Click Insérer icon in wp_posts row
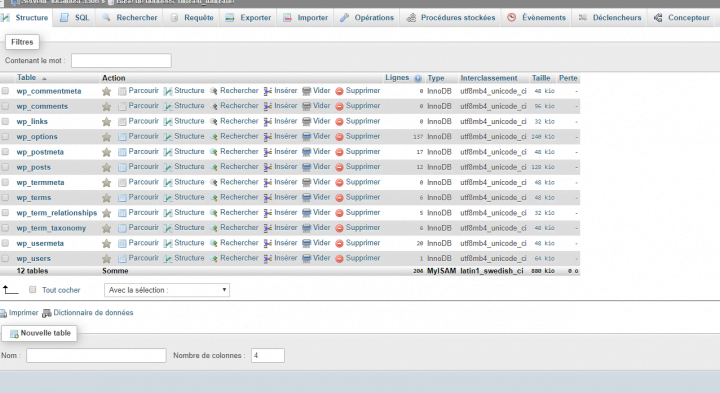 [268, 167]
